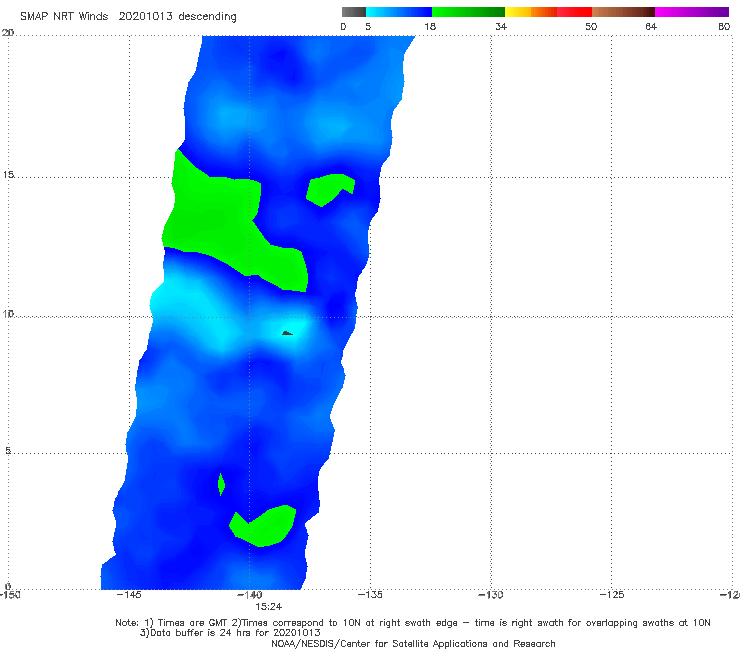Viewport: 740px width, 650px height.
Task: Click the magenta 64-80 segment of the color bar
Action: (x=692, y=12)
